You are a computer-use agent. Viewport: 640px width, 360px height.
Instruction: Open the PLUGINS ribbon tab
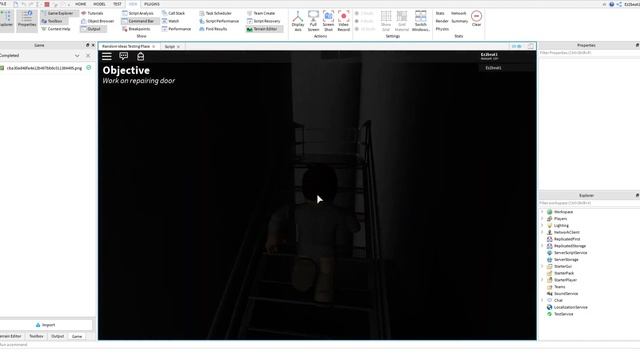[x=151, y=4]
